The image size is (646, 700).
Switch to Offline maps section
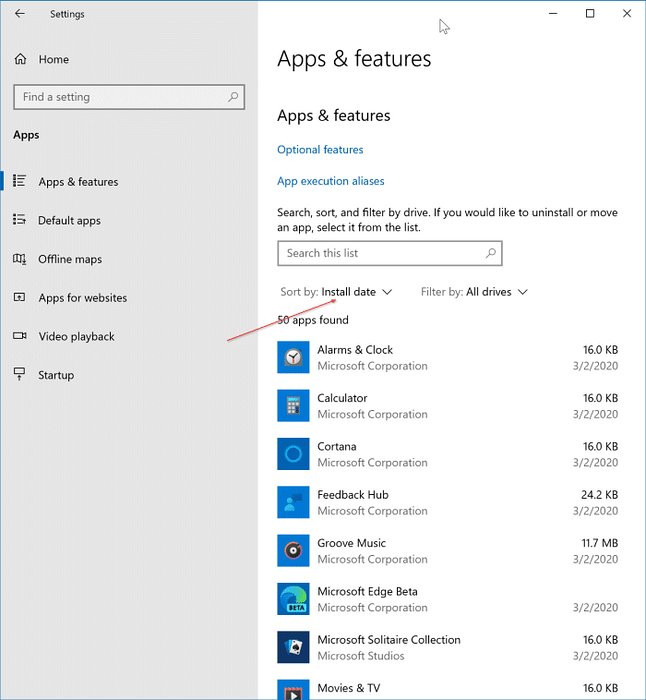point(70,259)
